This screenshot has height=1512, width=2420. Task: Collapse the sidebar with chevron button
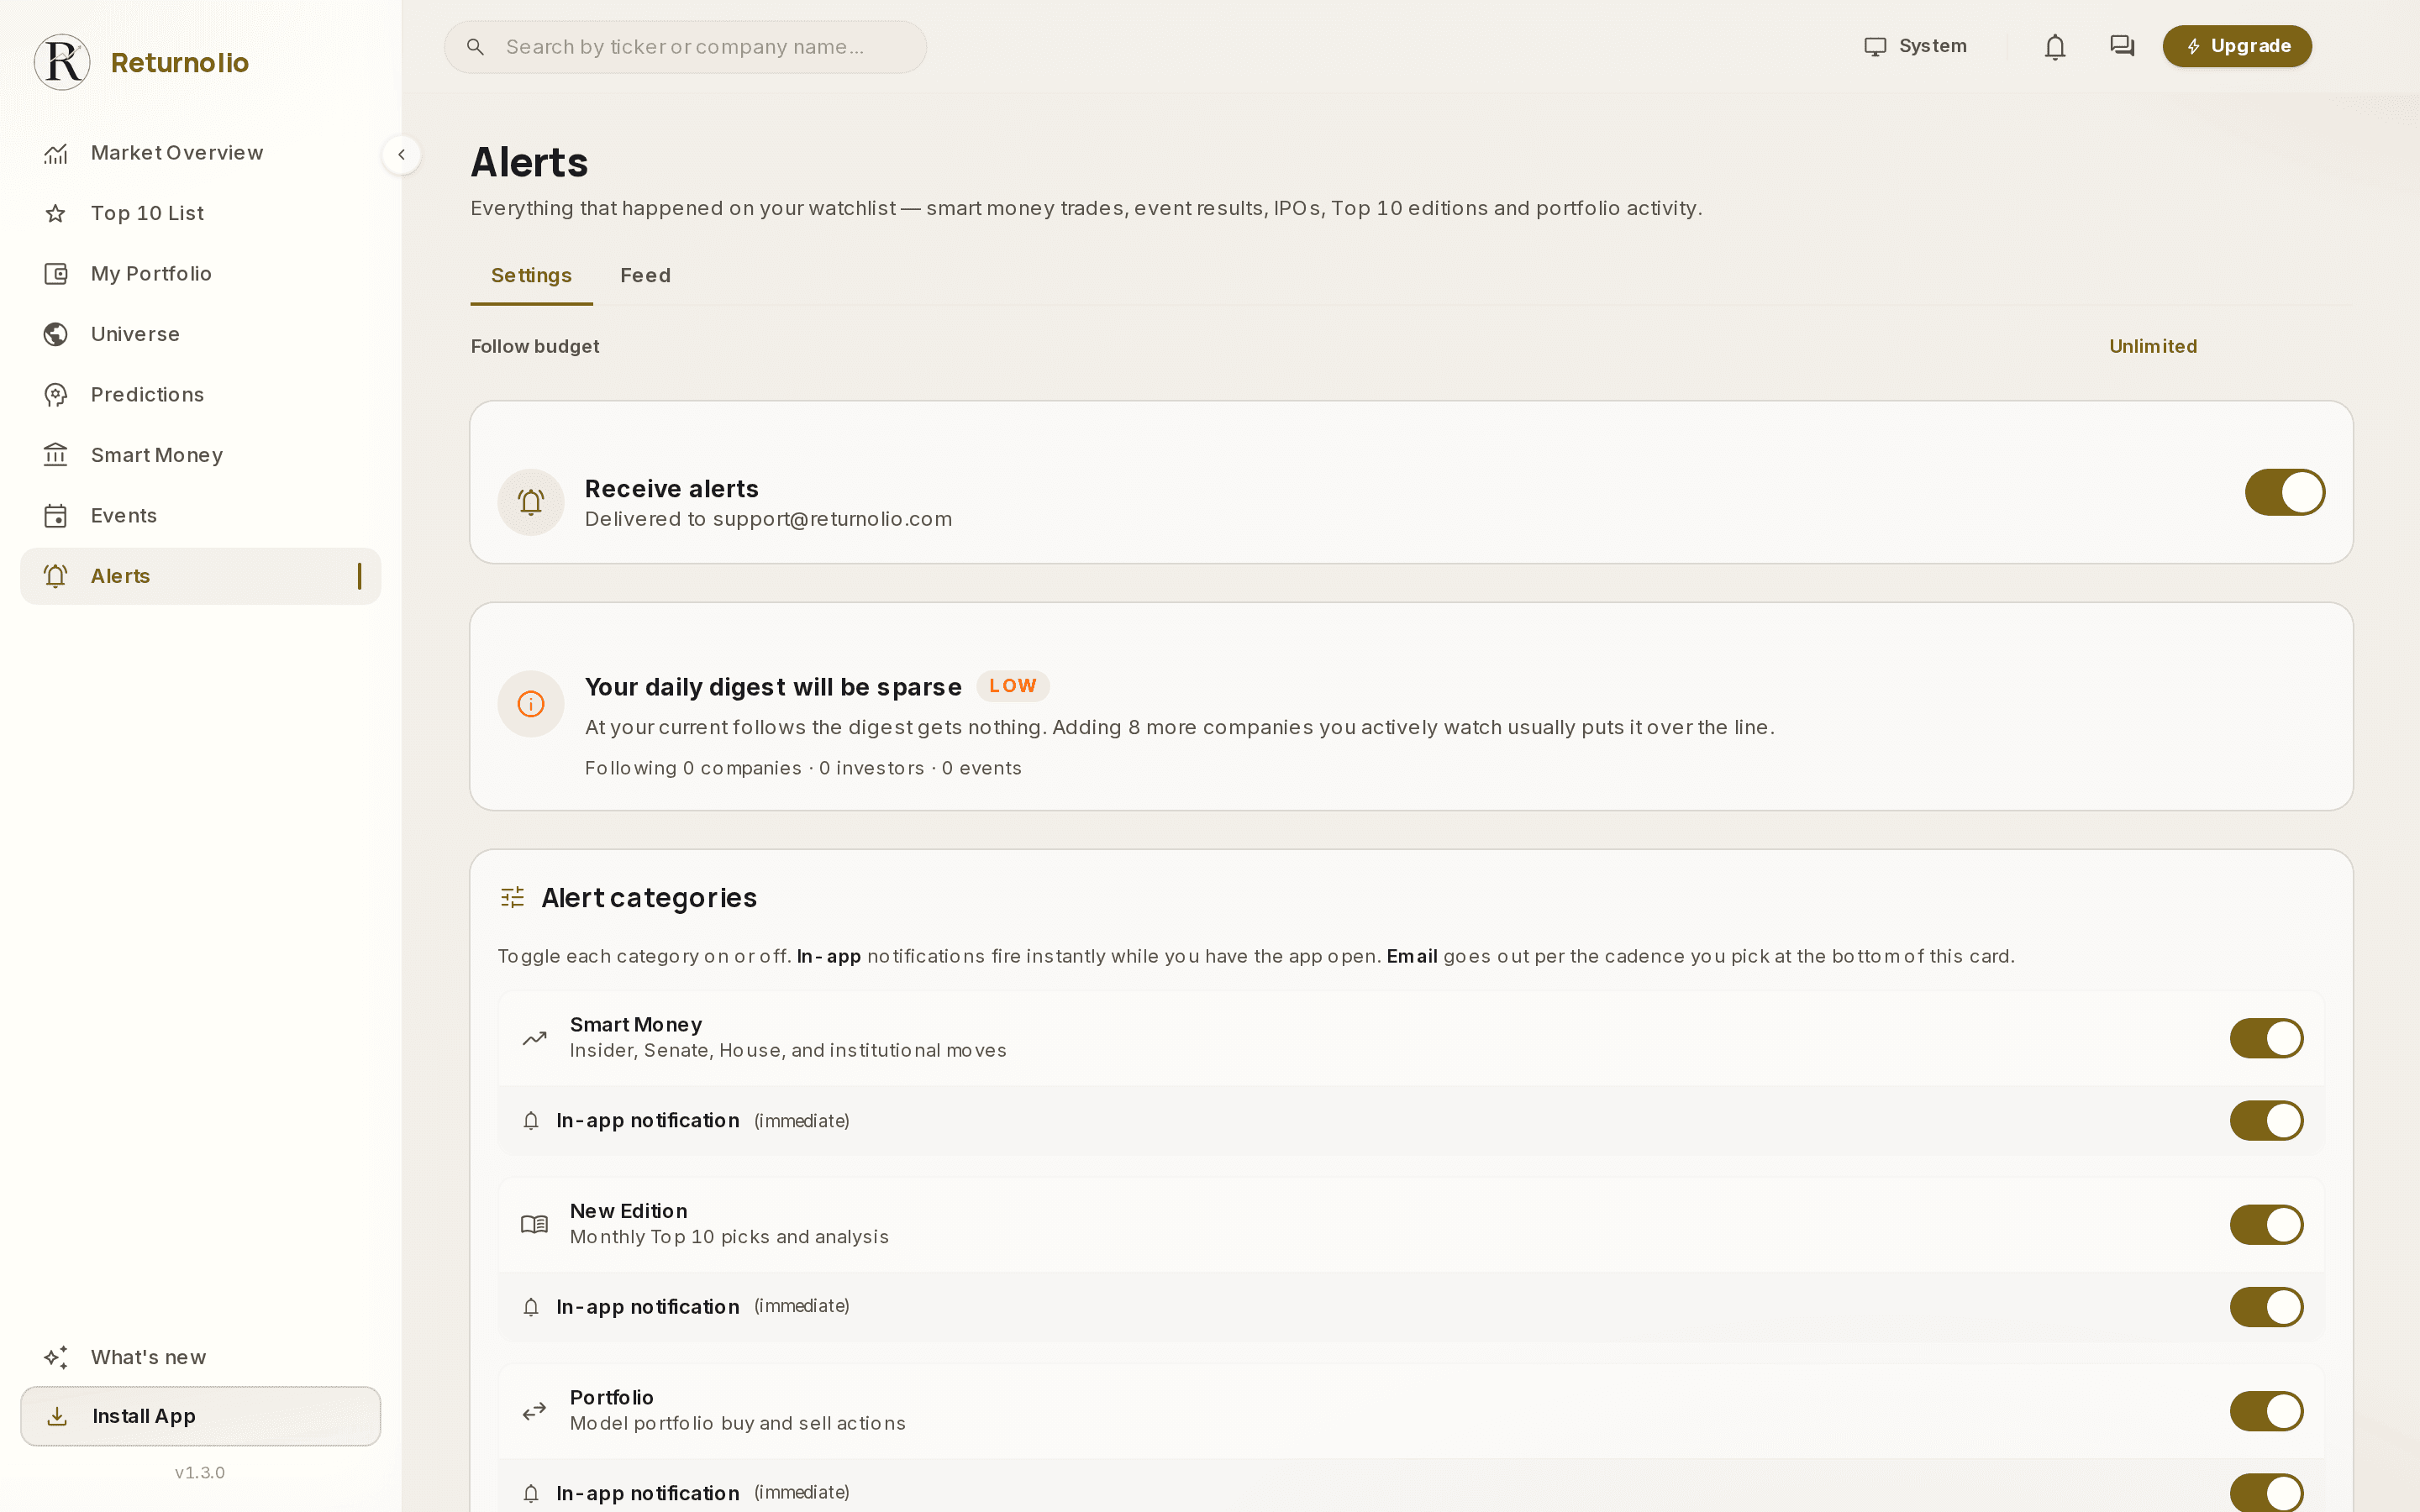tap(401, 155)
